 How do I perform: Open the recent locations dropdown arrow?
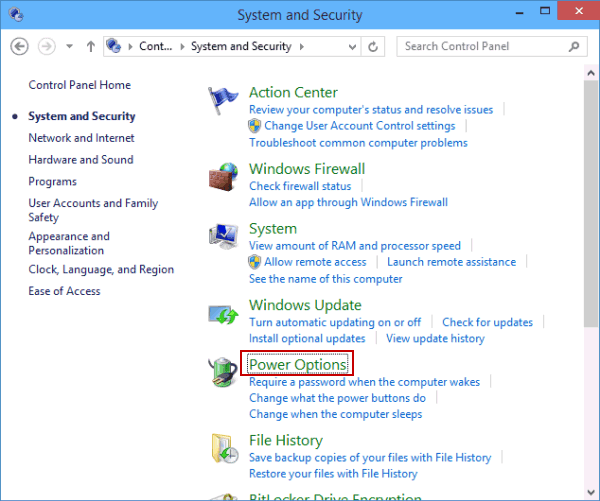coord(69,47)
